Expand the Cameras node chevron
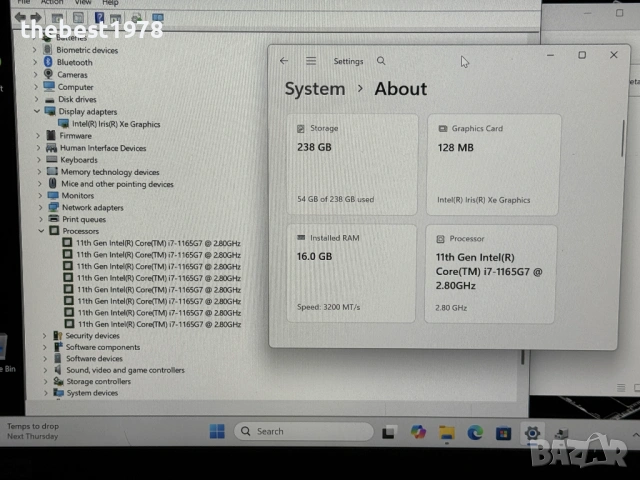Image resolution: width=640 pixels, height=480 pixels. pos(36,75)
